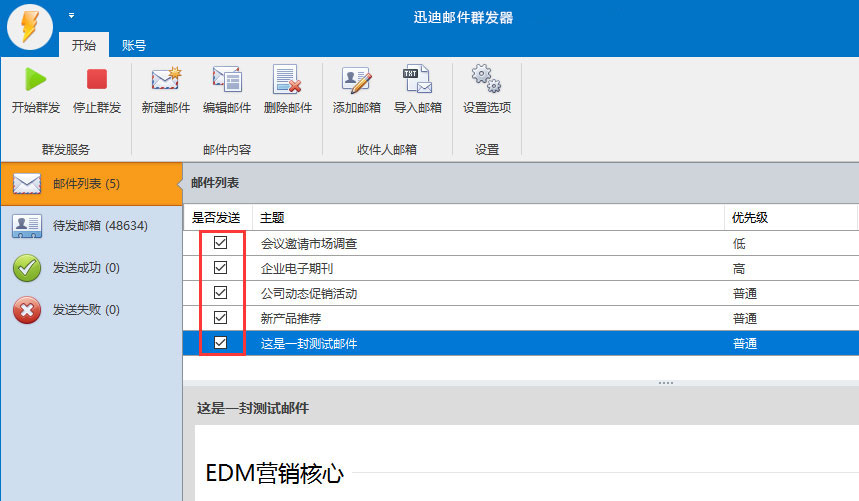
Task: Toggle the send checkbox for 这是一封测试邮件
Action: pos(220,343)
